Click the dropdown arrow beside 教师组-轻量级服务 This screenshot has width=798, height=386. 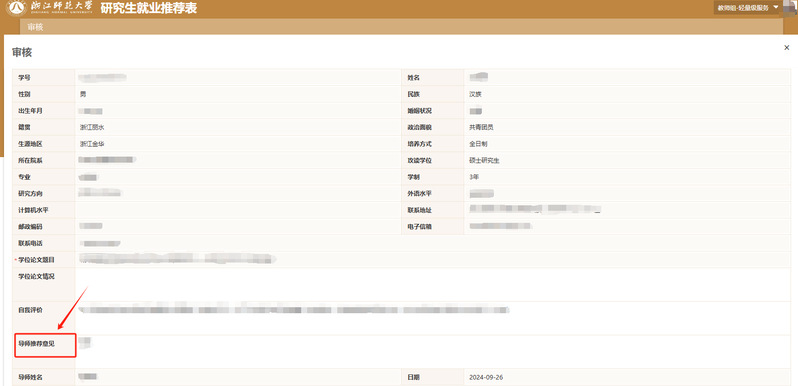pos(776,8)
